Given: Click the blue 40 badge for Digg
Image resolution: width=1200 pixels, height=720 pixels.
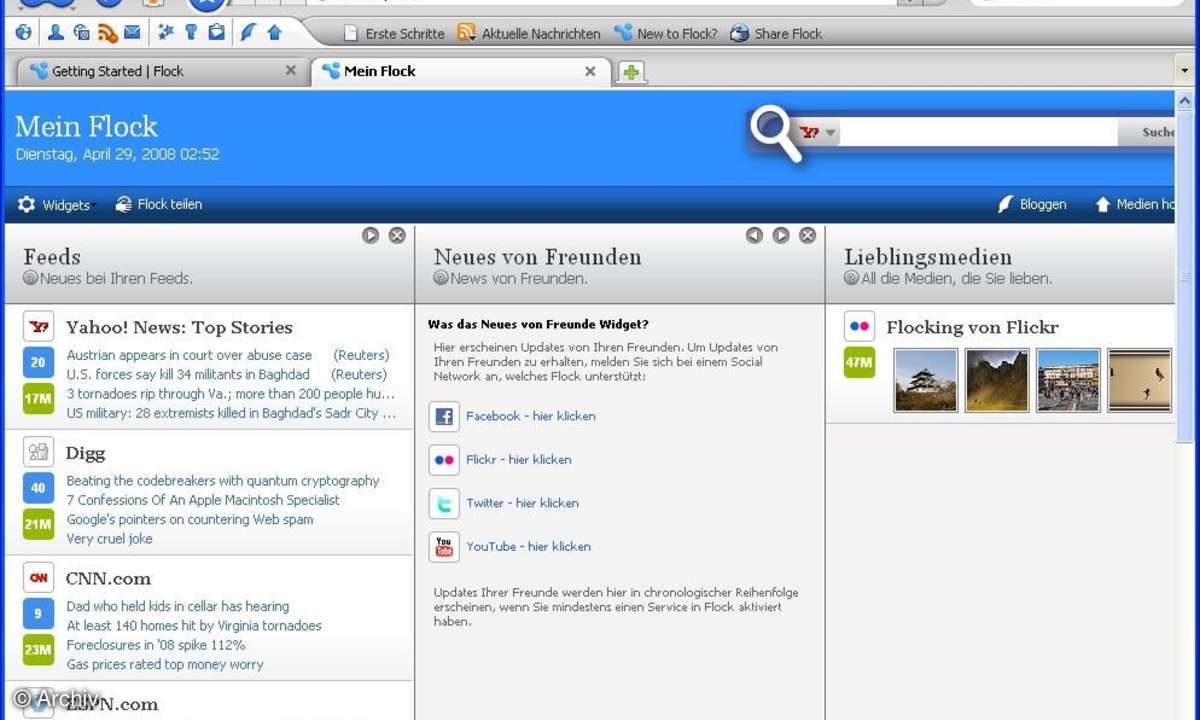Looking at the screenshot, I should [38, 489].
